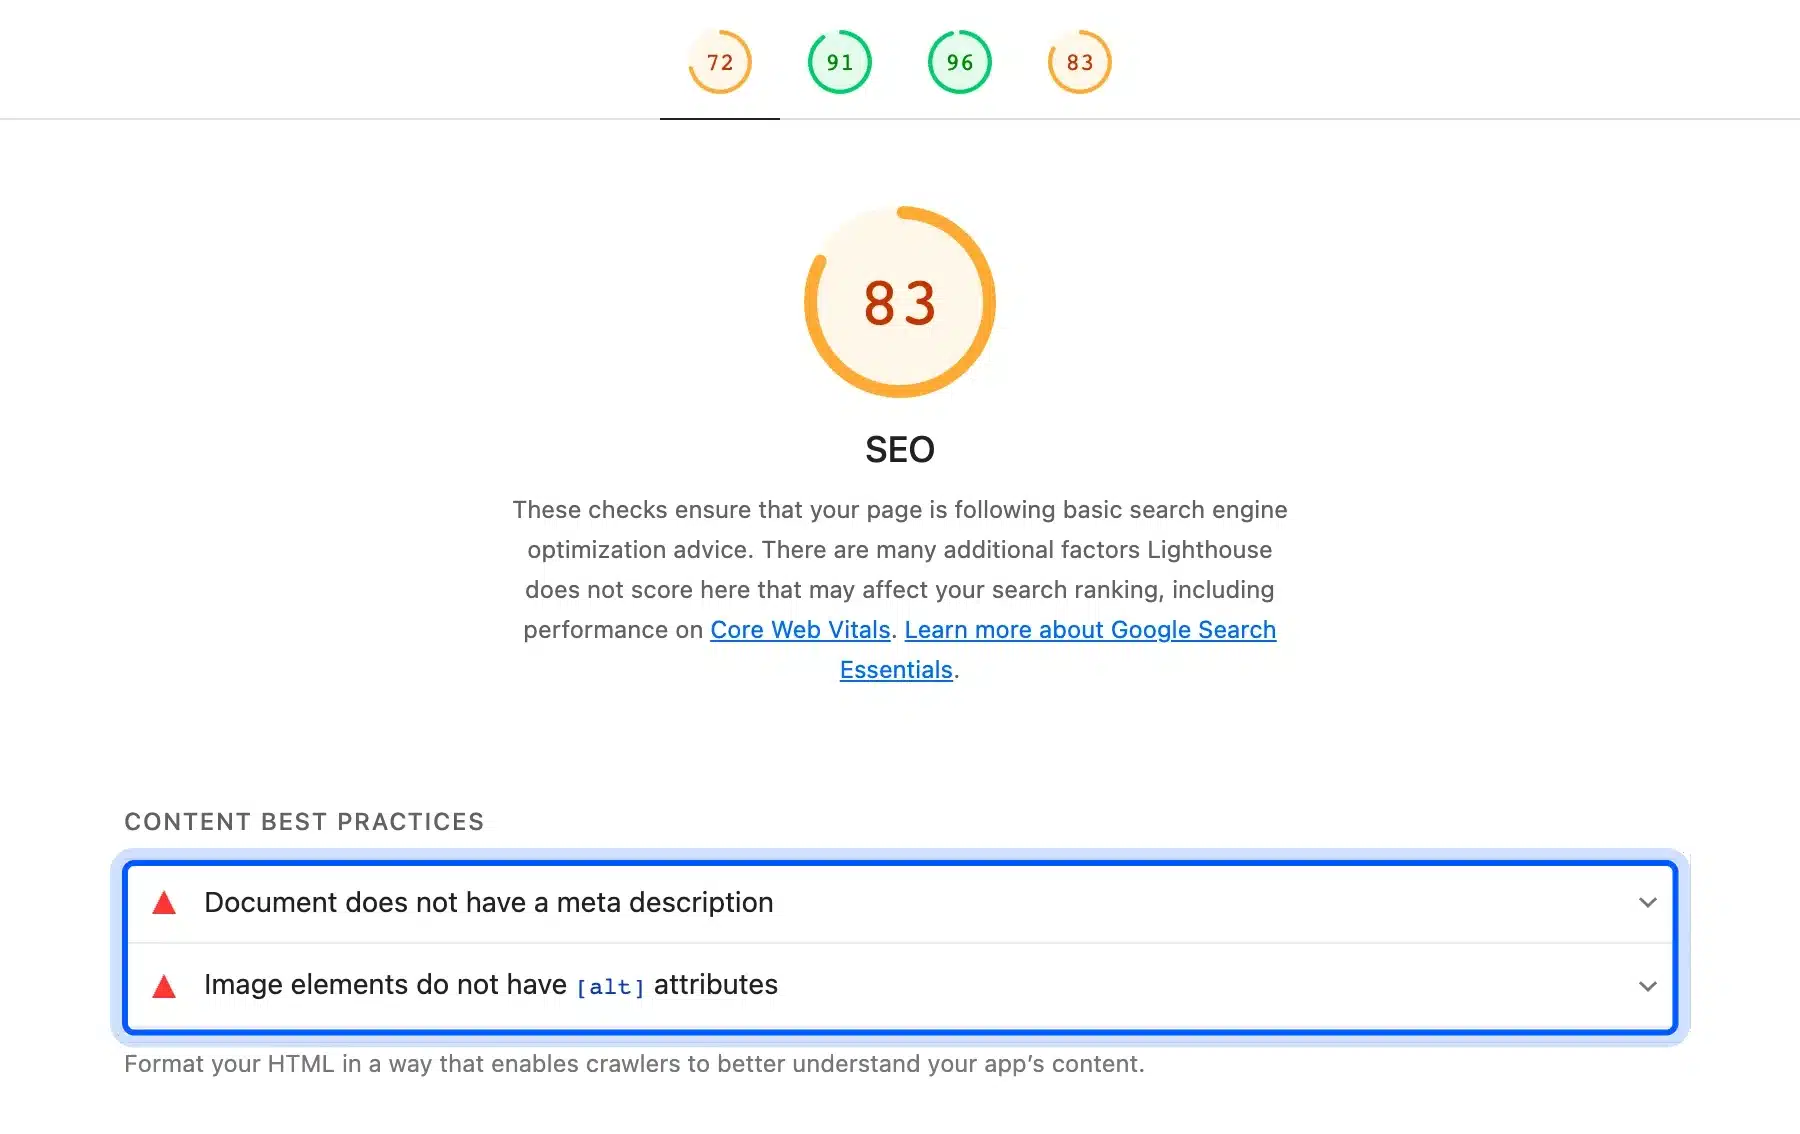The width and height of the screenshot is (1800, 1134).
Task: Select 'Document does not have a meta description' text
Action: 488,903
